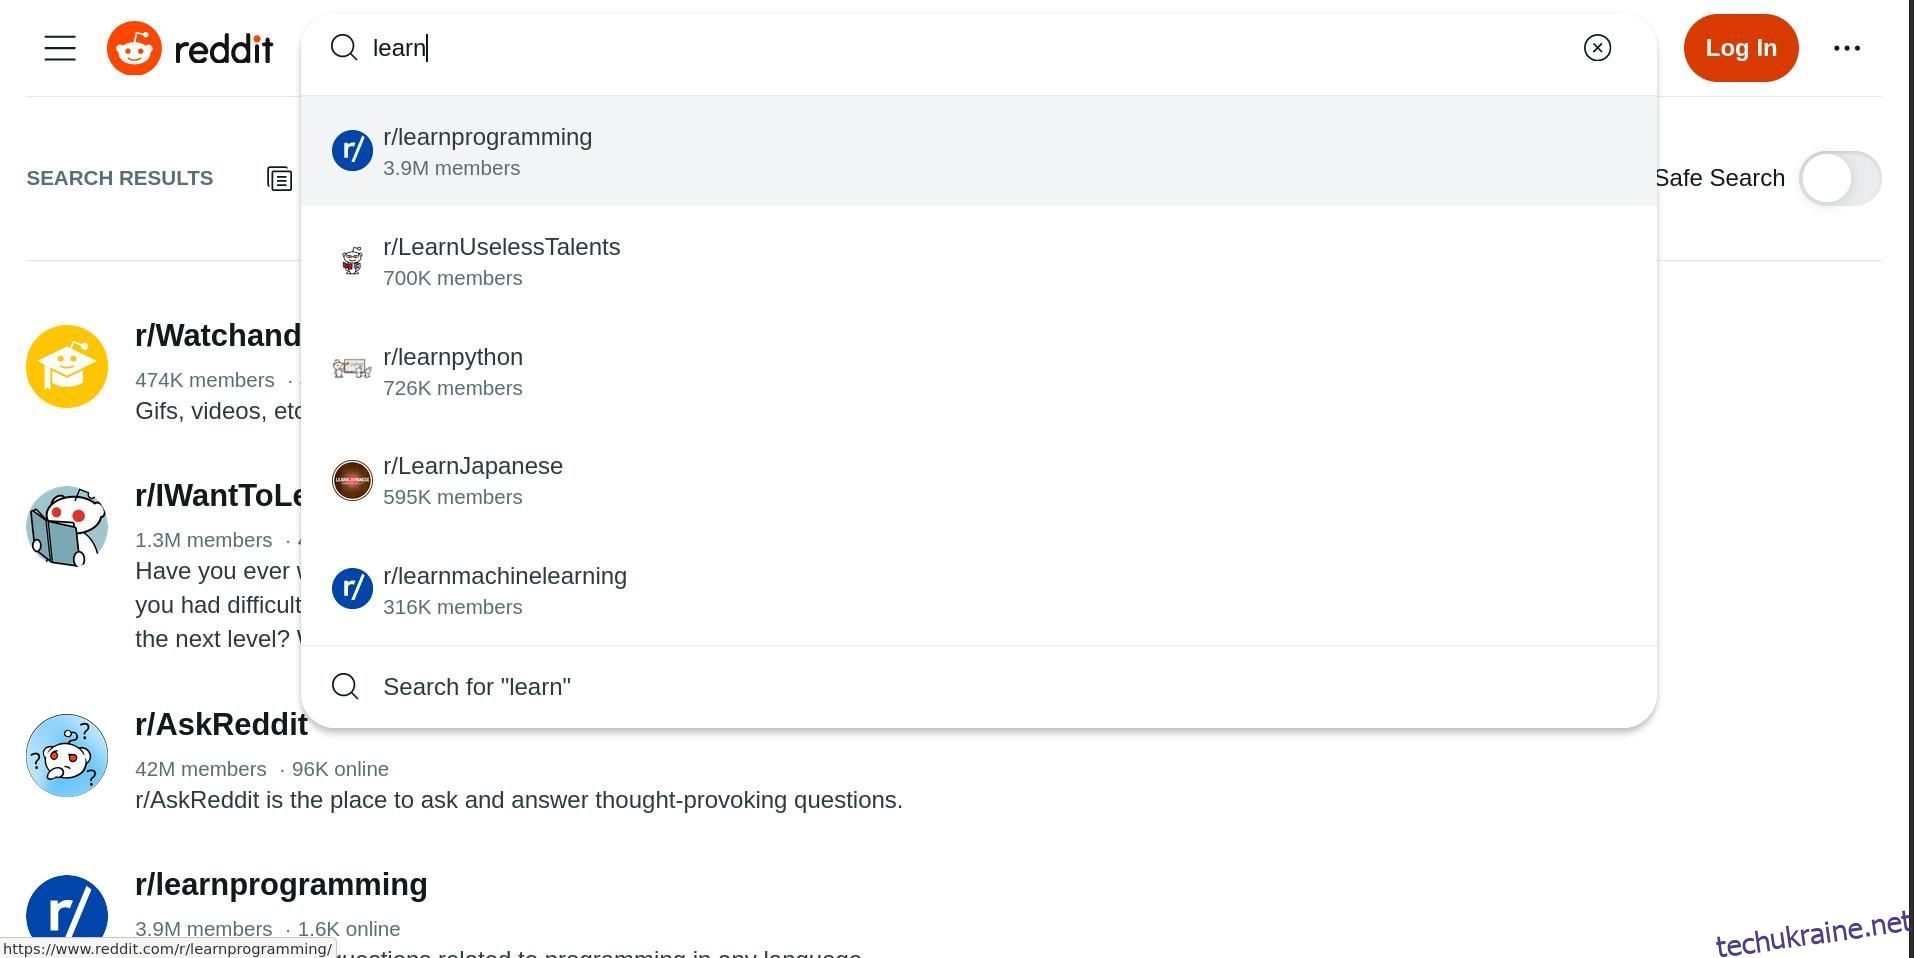Screen dimensions: 1914x958
Task: Open r/learnprogramming result heading link
Action: pyautogui.click(x=281, y=884)
